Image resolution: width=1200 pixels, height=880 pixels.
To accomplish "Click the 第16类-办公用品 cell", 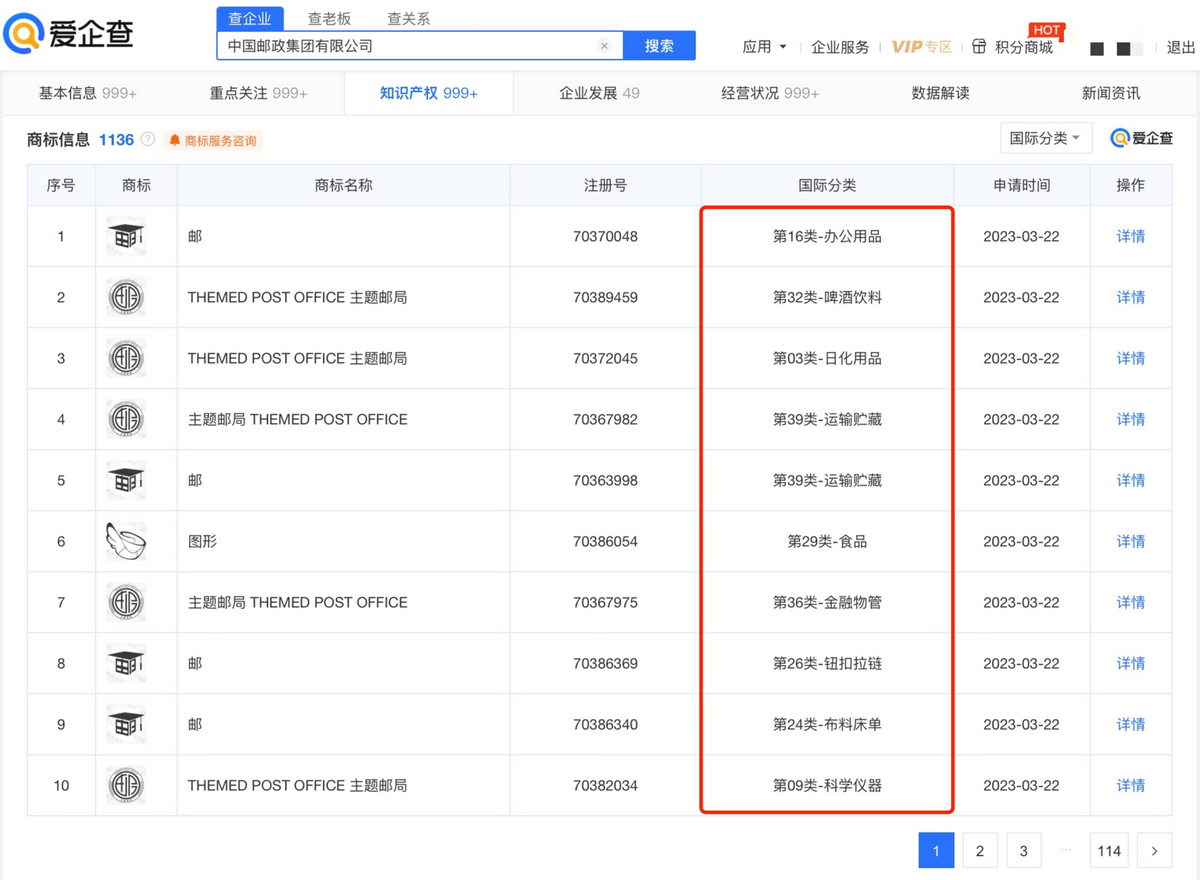I will 827,237.
